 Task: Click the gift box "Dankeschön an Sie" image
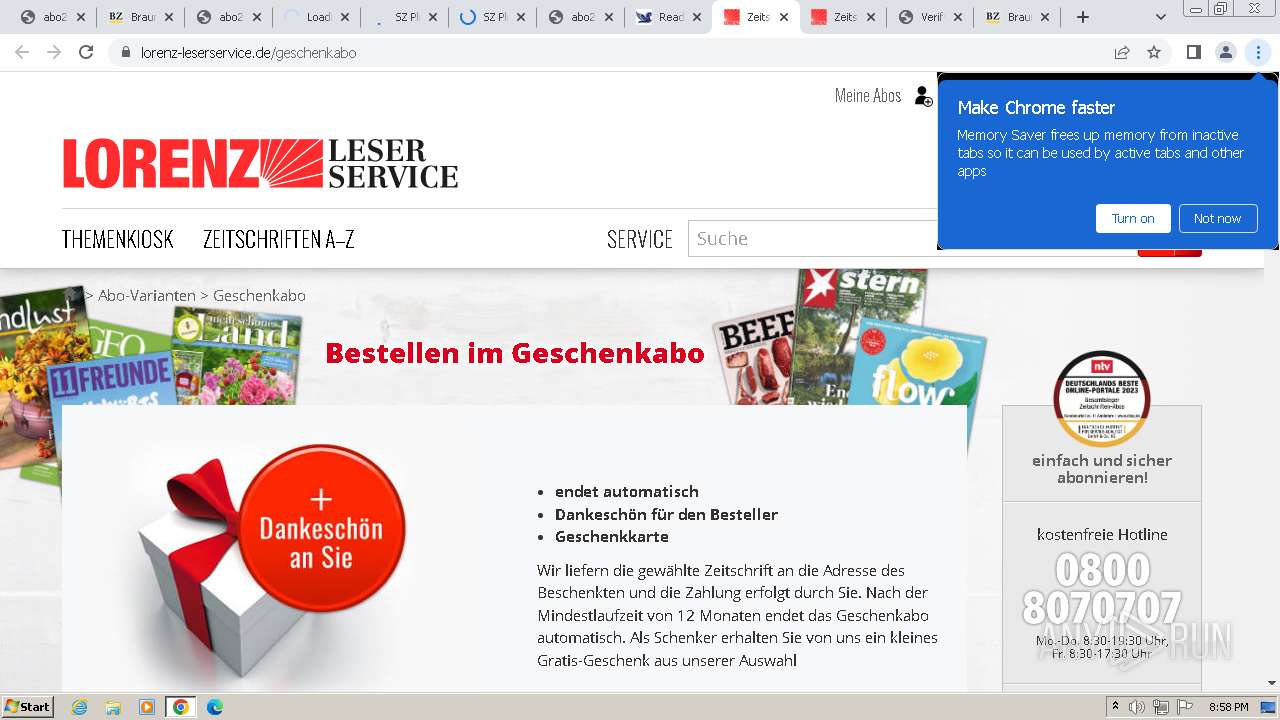pos(273,562)
